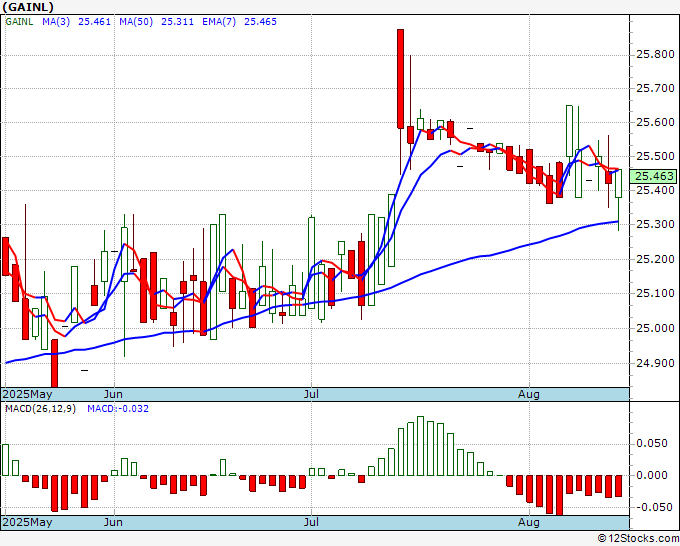Click Aug on the MACD time axis
680x546 pixels.
pos(529,522)
